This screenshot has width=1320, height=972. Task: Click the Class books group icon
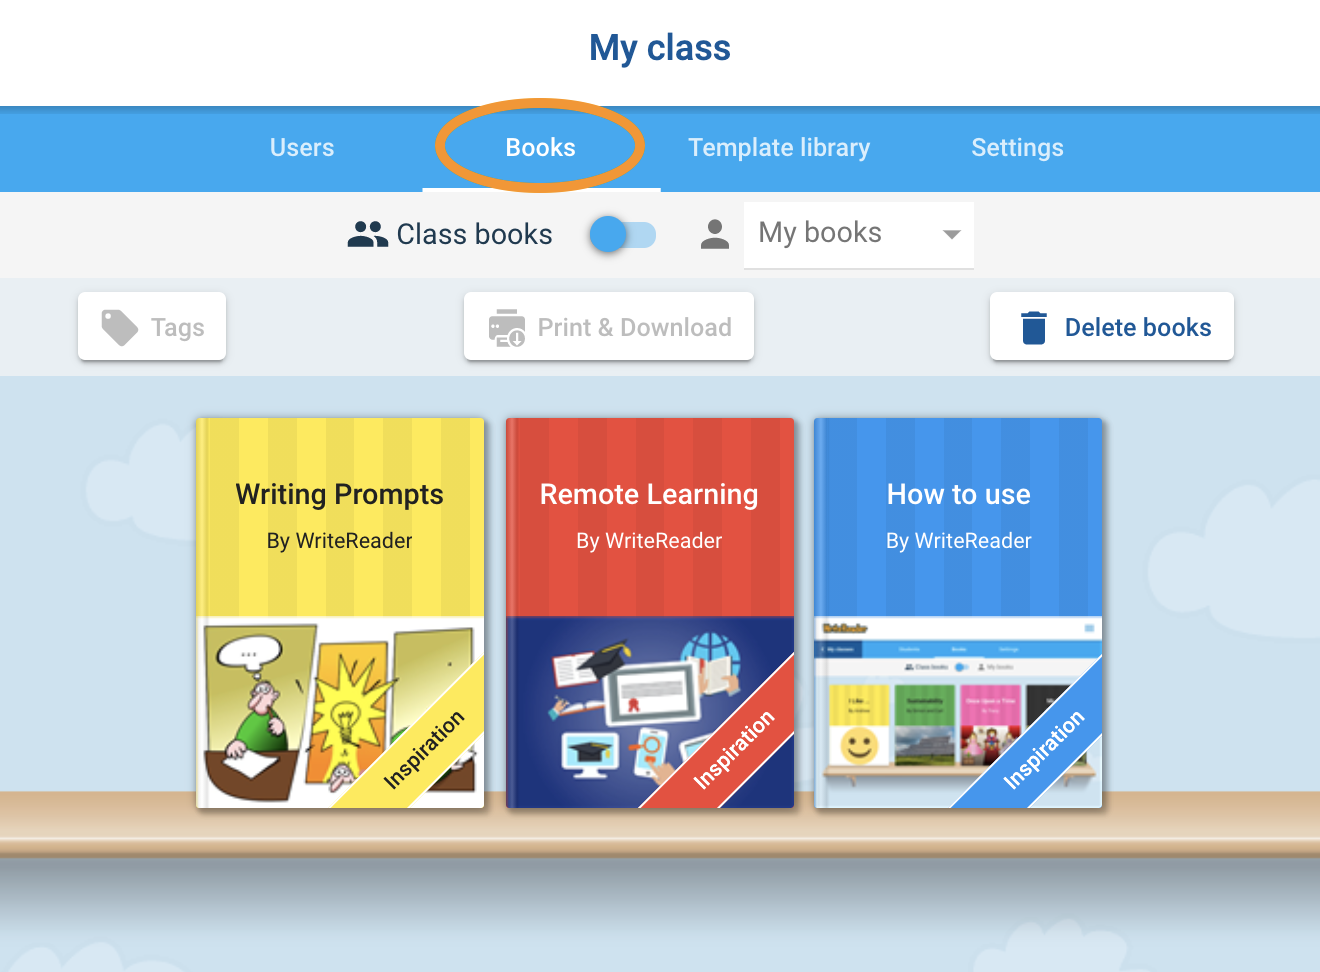(x=367, y=234)
